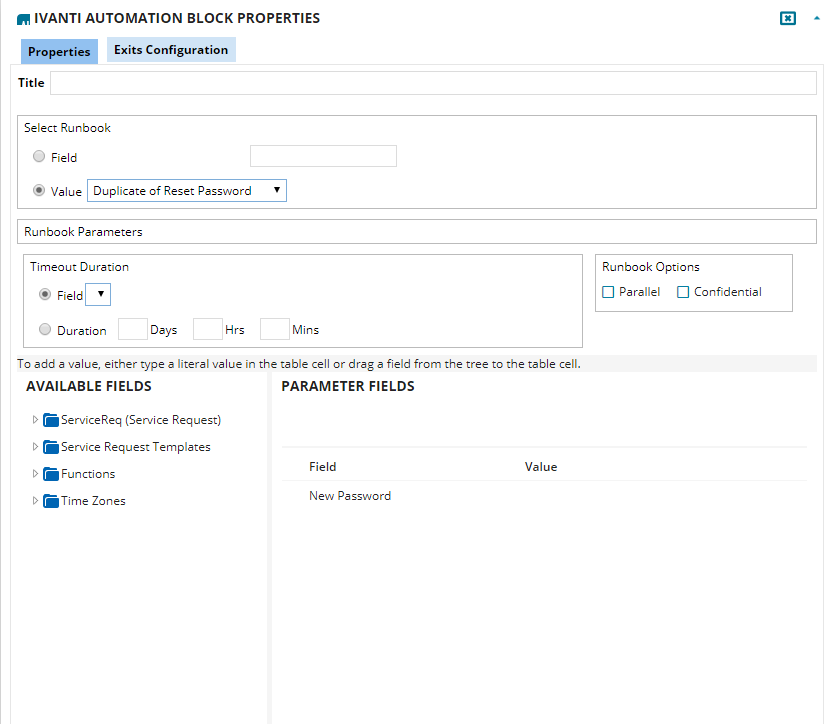Focus the Title input field
Image resolution: width=834 pixels, height=724 pixels.
point(433,83)
